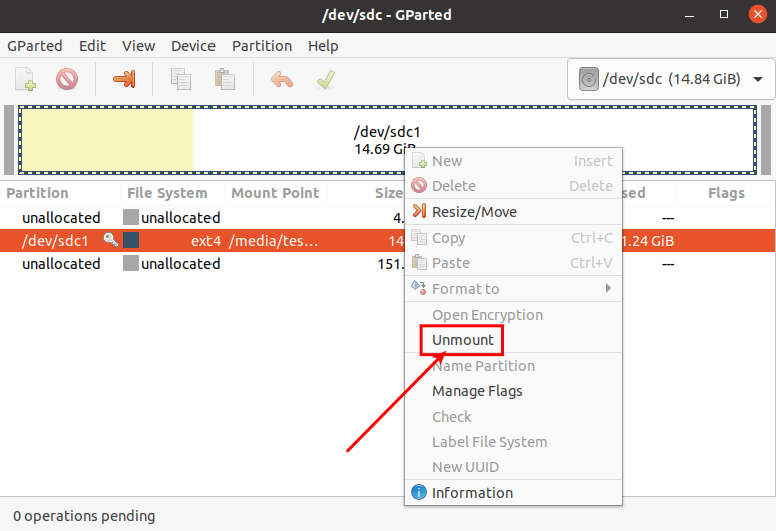Click the Apply all operations checkmark icon
This screenshot has width=776, height=531.
pos(326,79)
